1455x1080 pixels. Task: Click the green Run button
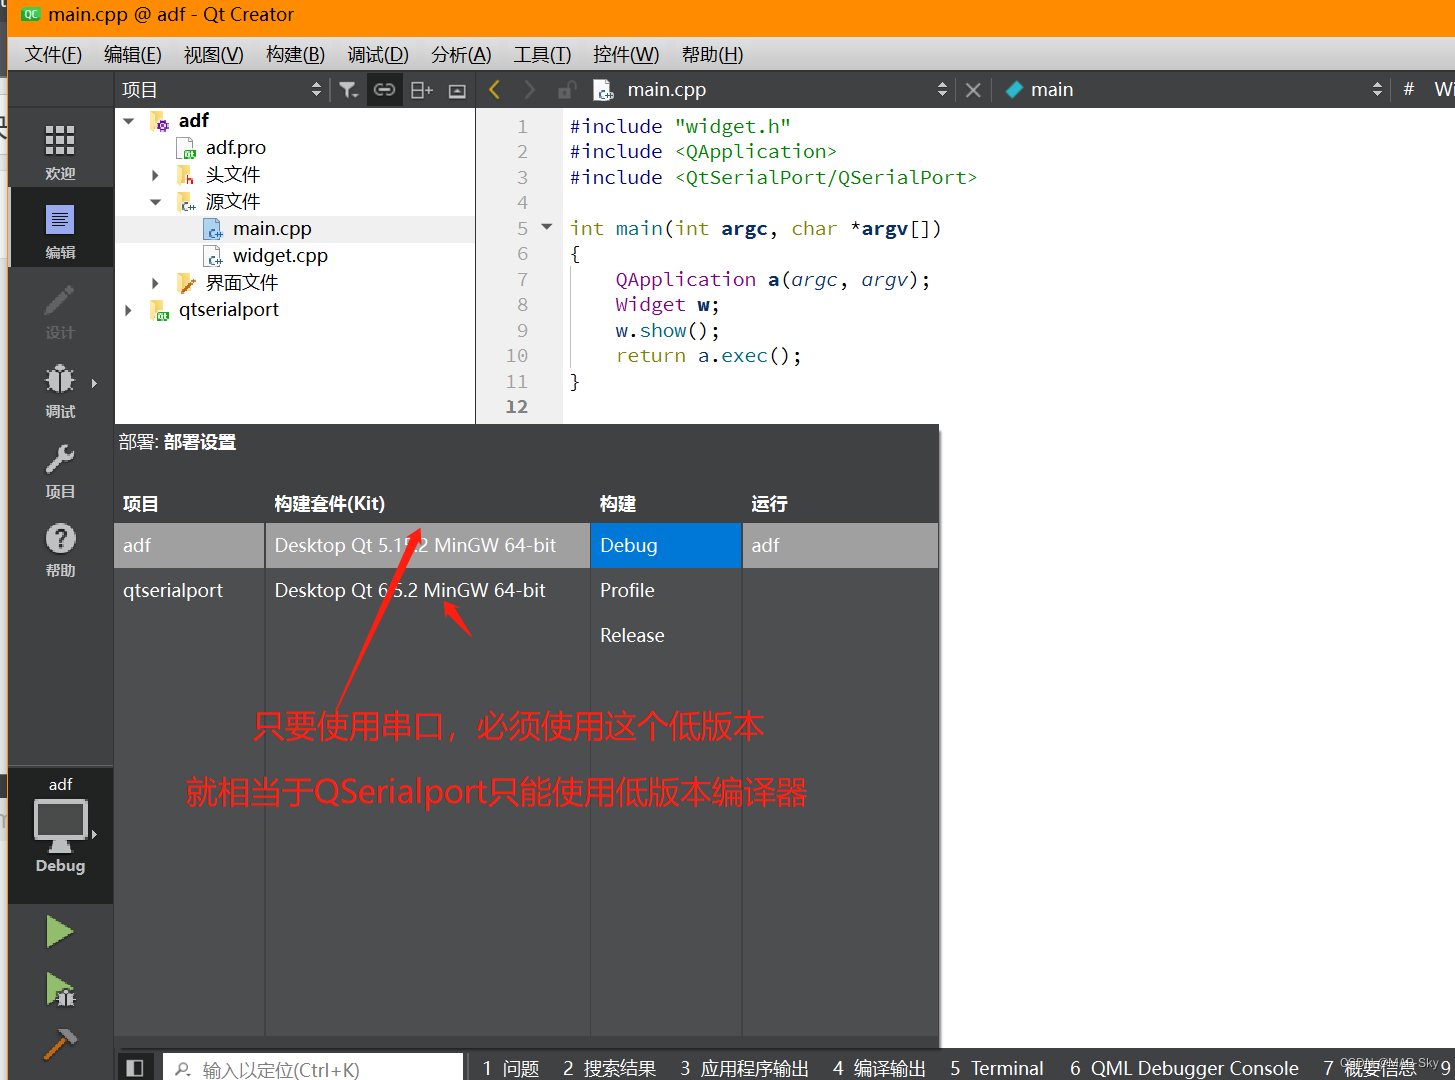[x=60, y=932]
